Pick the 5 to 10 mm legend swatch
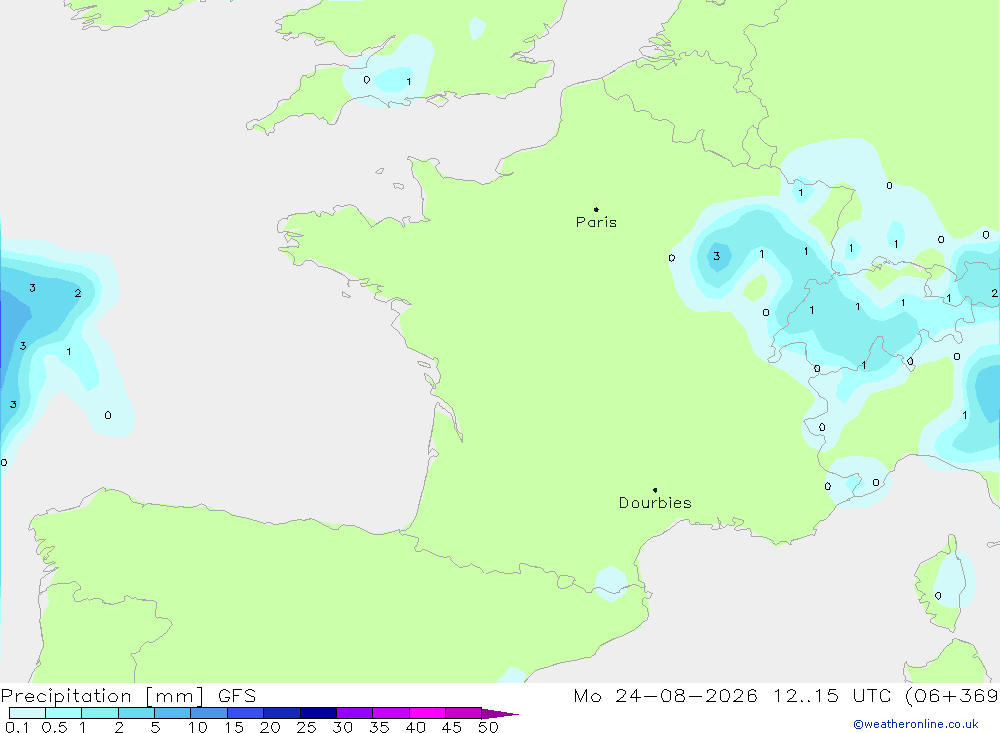The width and height of the screenshot is (1000, 733). (173, 713)
